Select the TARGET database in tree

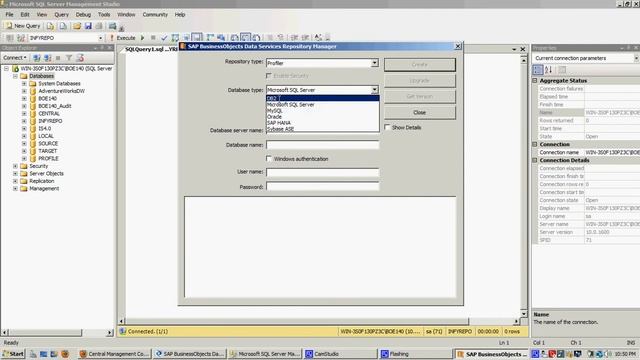pos(47,151)
